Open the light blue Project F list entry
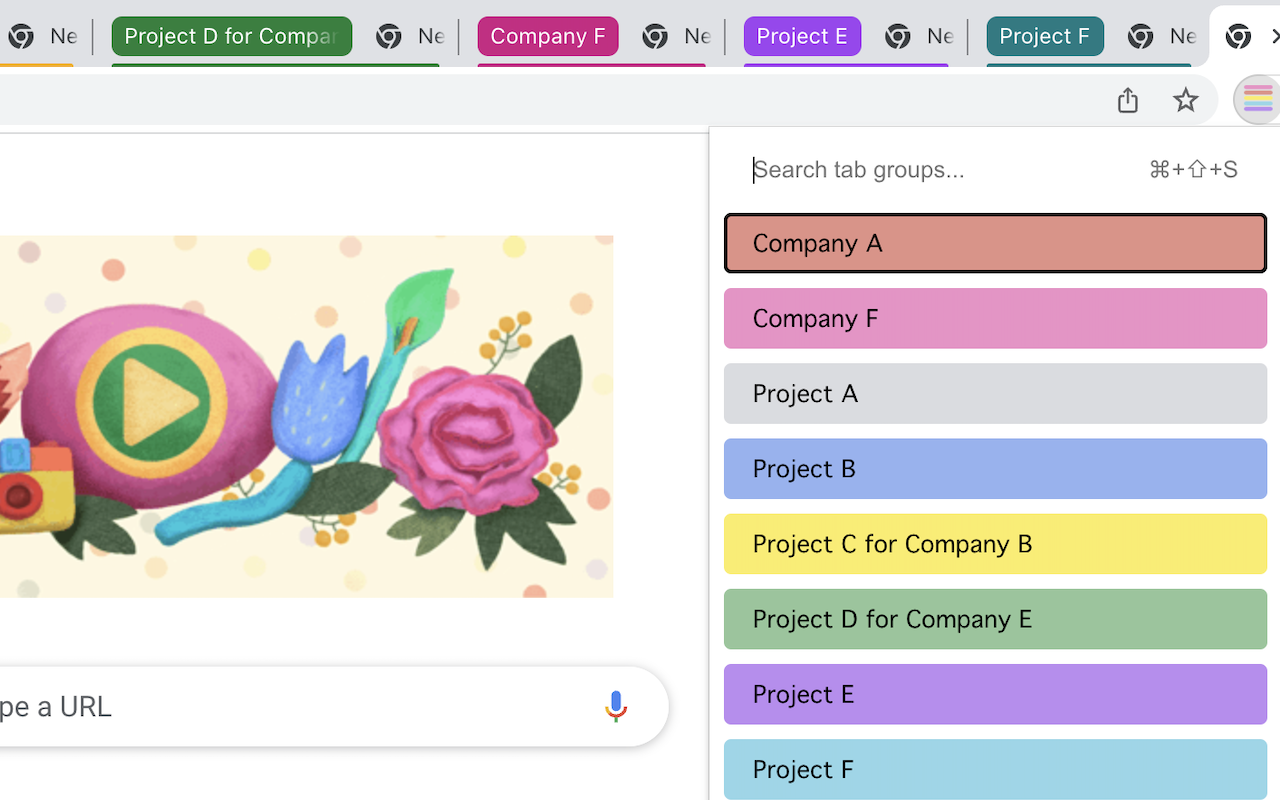Viewport: 1280px width, 800px height. pos(995,769)
